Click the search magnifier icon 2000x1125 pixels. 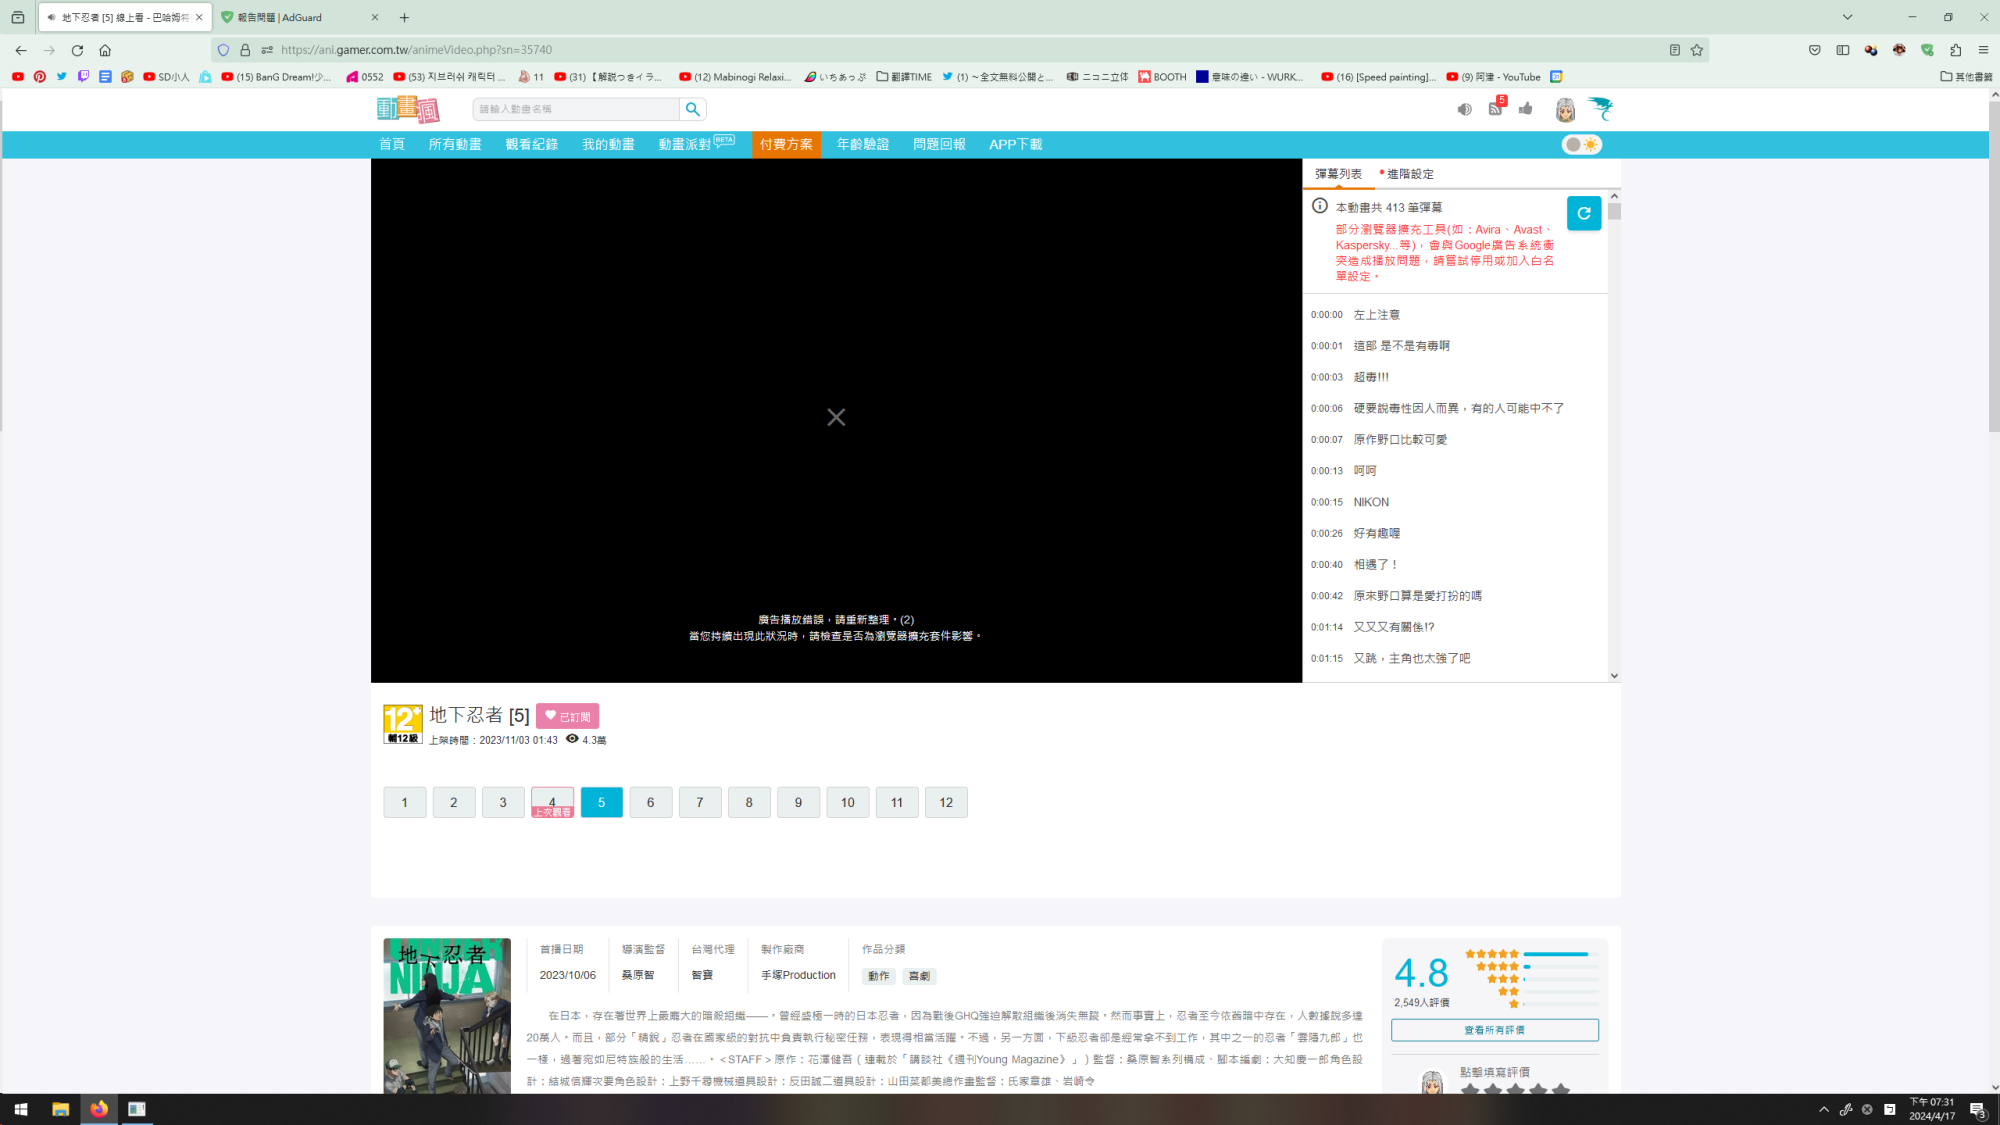(x=692, y=109)
